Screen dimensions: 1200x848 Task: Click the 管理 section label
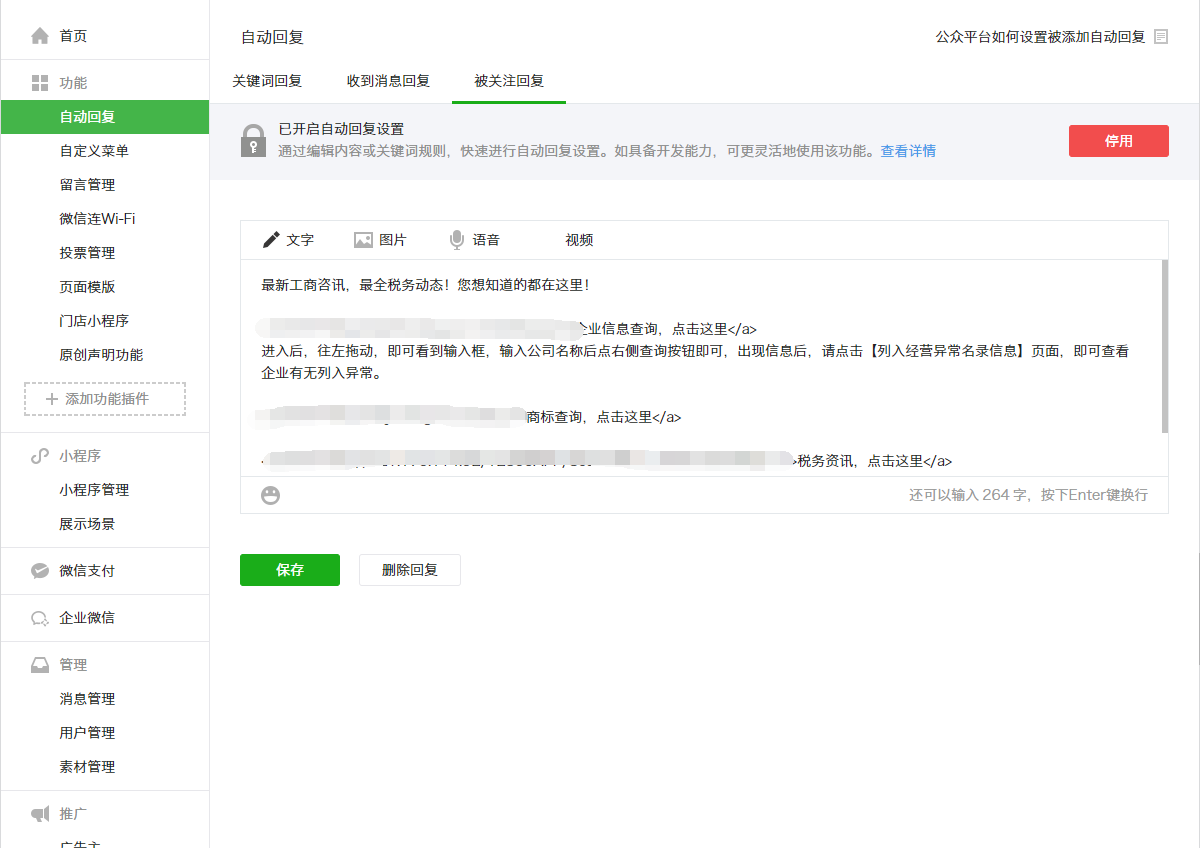point(73,665)
